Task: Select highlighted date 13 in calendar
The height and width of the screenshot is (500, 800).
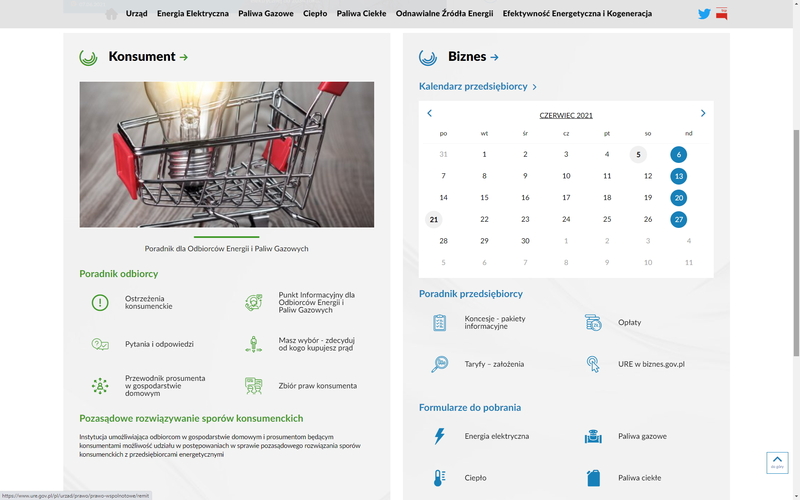Action: click(678, 176)
